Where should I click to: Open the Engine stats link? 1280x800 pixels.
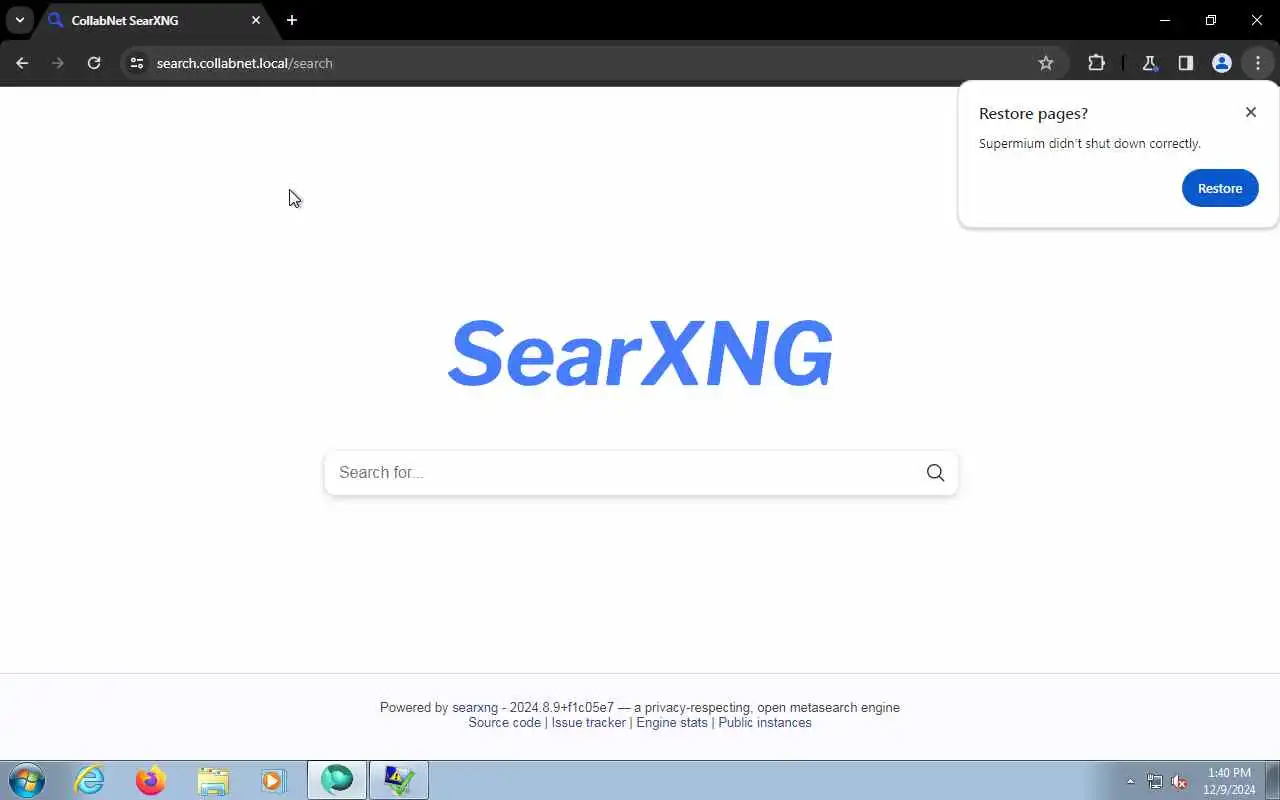[x=672, y=723]
